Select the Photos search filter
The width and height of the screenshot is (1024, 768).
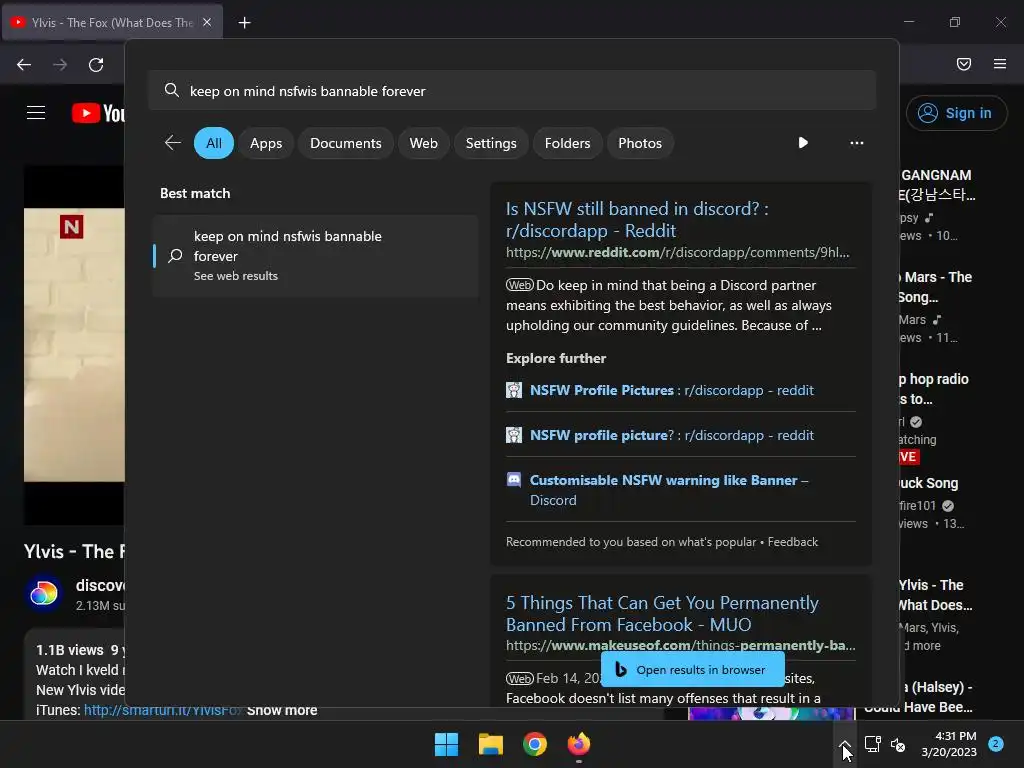coord(639,143)
